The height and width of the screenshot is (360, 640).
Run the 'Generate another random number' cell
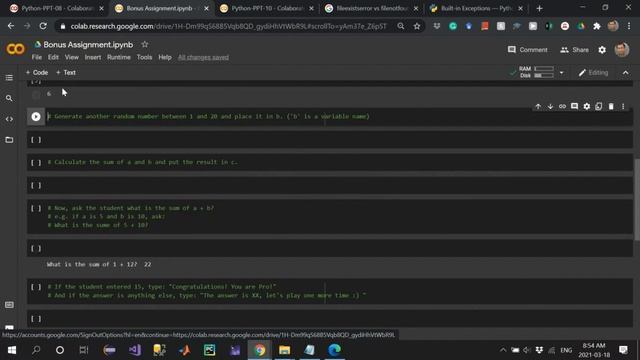coord(36,117)
